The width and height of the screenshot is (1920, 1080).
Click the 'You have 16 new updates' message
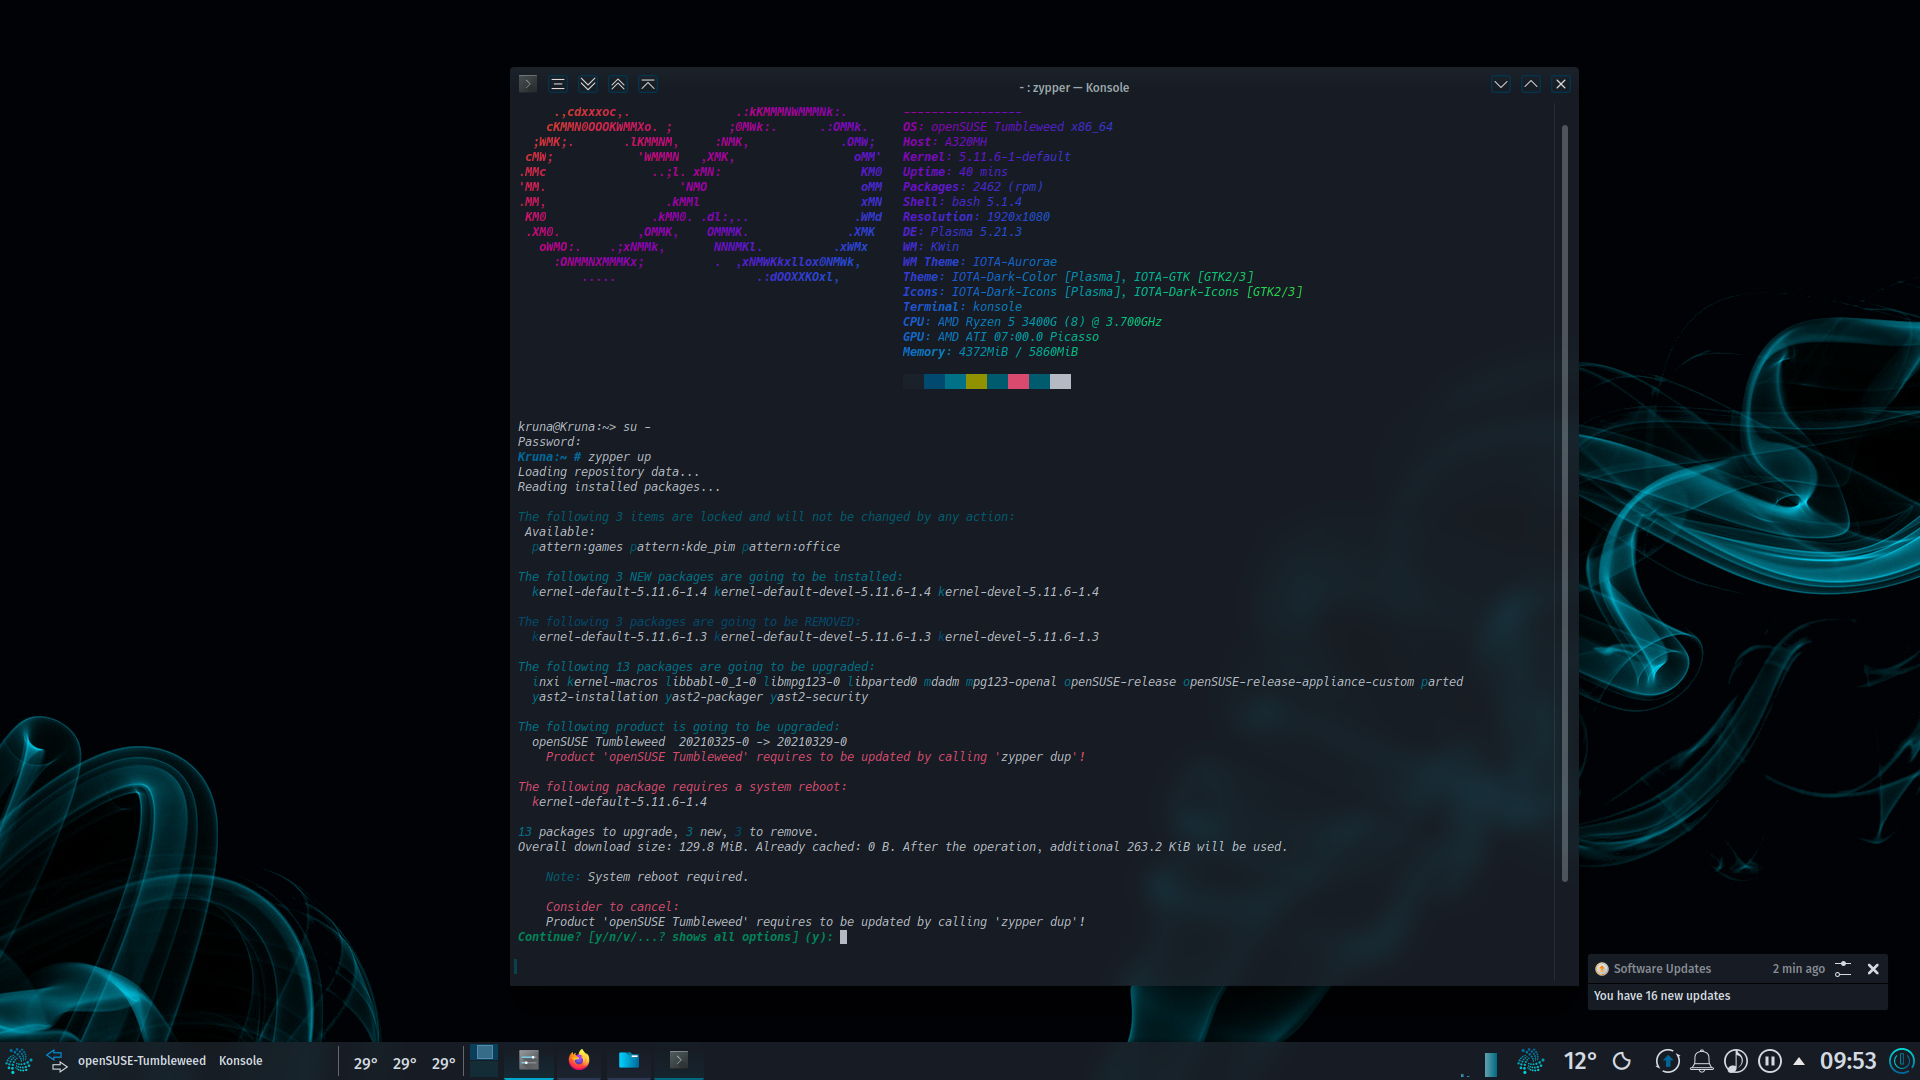click(x=1662, y=996)
